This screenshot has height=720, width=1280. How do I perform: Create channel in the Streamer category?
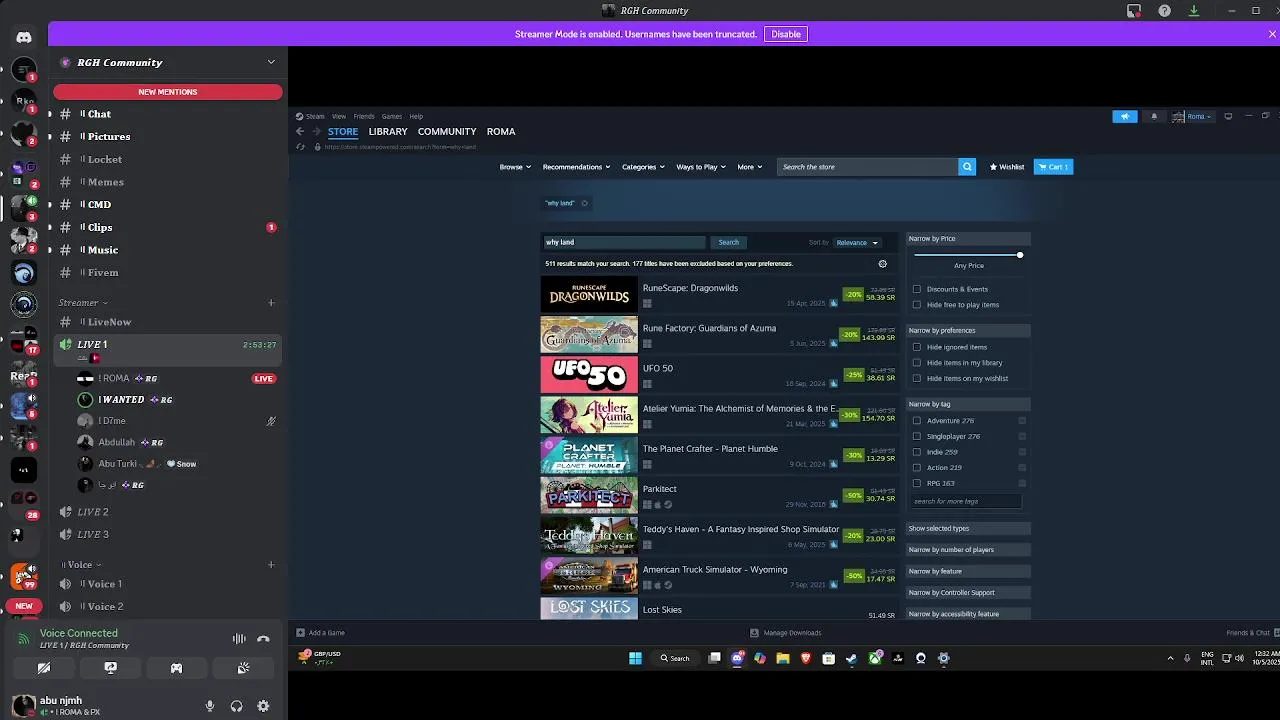[271, 303]
